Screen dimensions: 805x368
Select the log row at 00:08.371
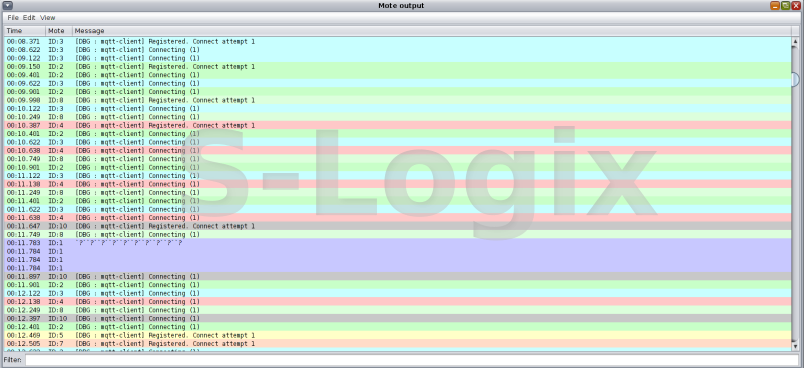click(397, 41)
